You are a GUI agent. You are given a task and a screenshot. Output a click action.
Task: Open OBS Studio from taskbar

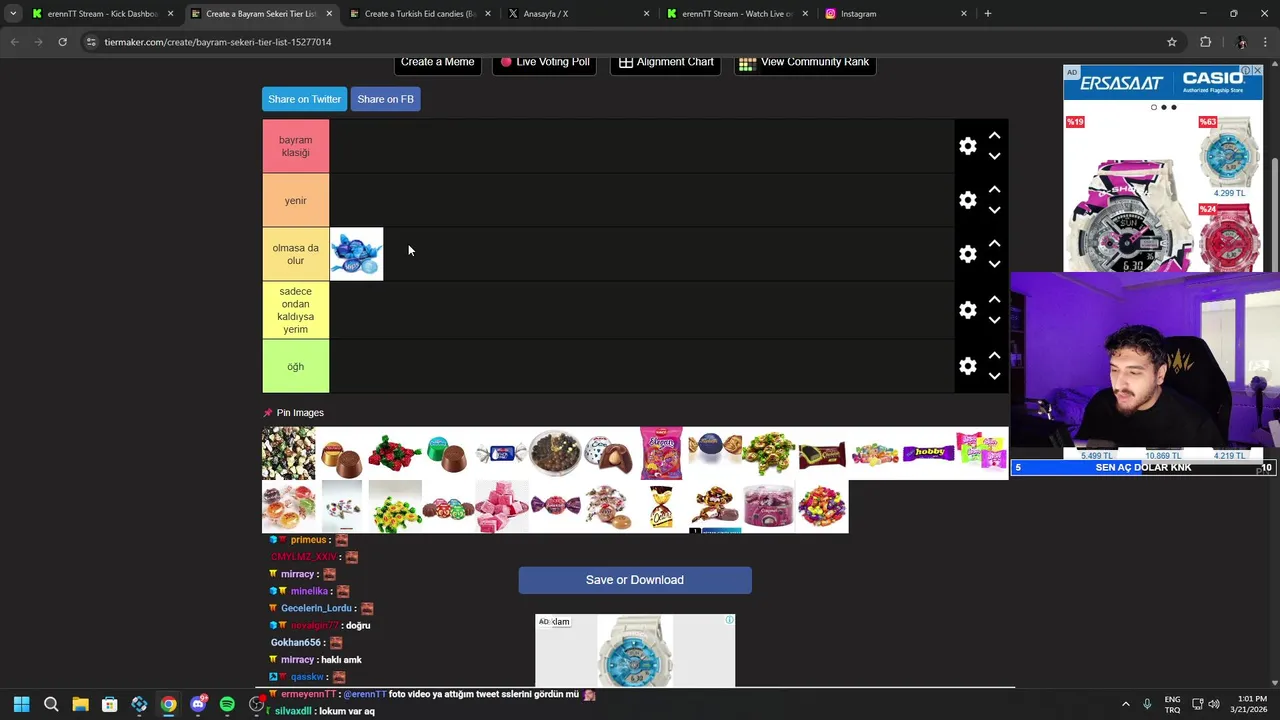(256, 704)
